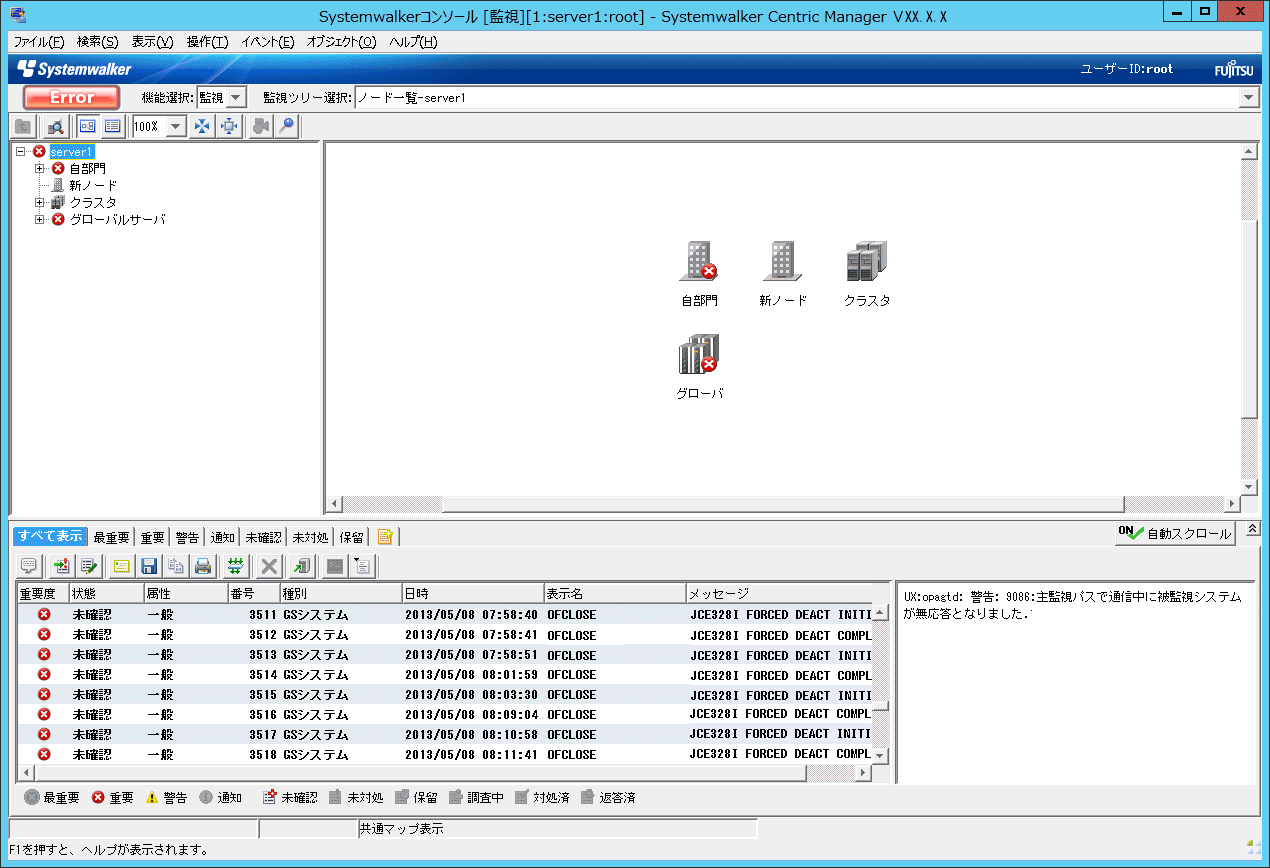Switch to the list view toolbar icon

tap(113, 127)
